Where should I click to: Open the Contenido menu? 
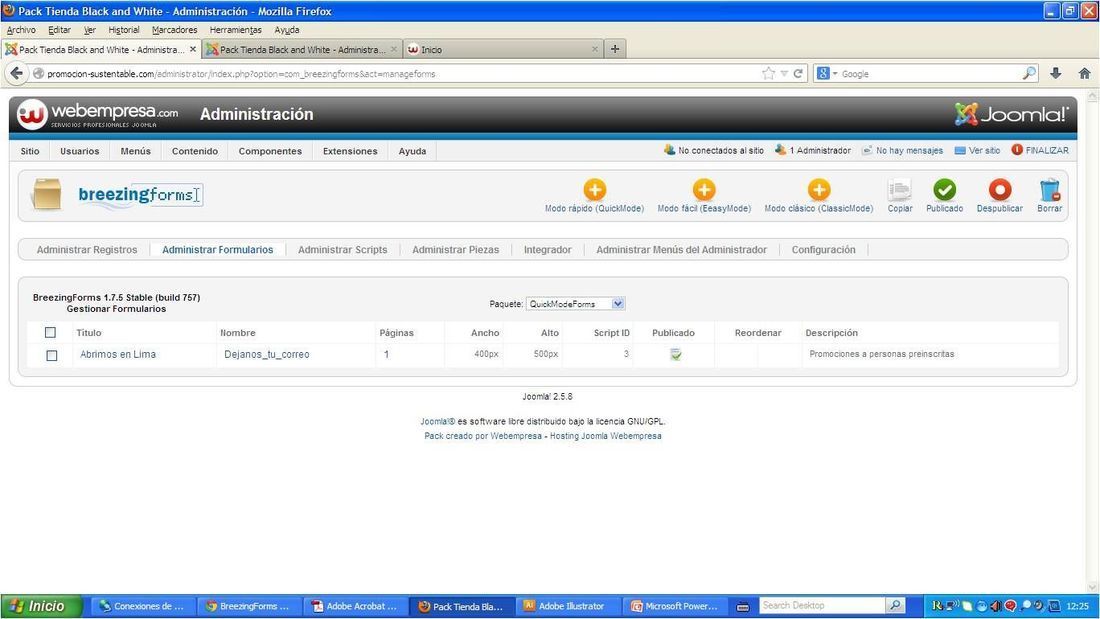195,151
